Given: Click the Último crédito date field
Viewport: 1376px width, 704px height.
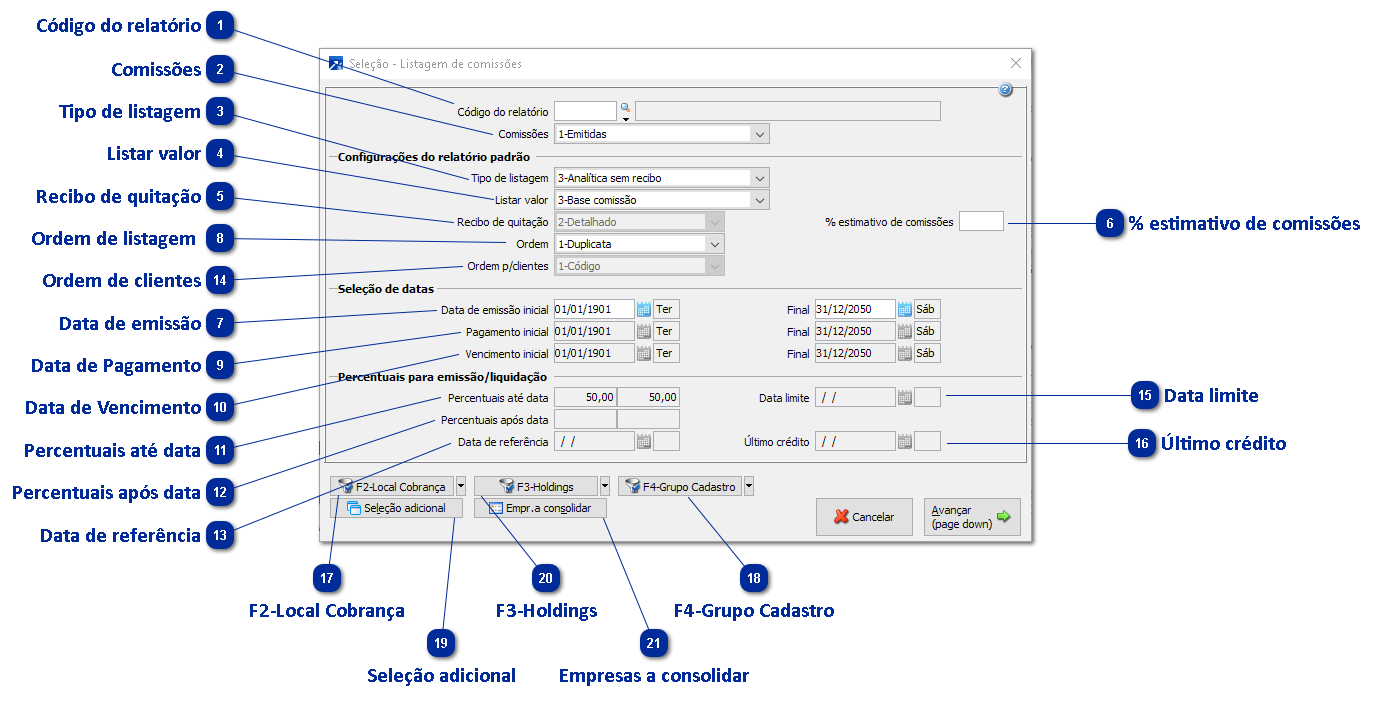Looking at the screenshot, I should click(854, 441).
